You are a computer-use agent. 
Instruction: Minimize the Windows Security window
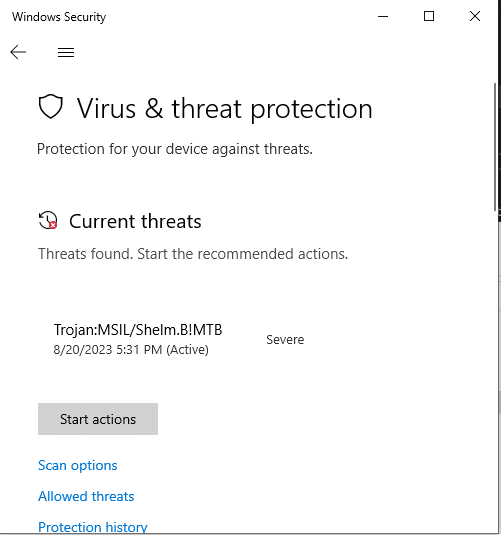(x=383, y=16)
